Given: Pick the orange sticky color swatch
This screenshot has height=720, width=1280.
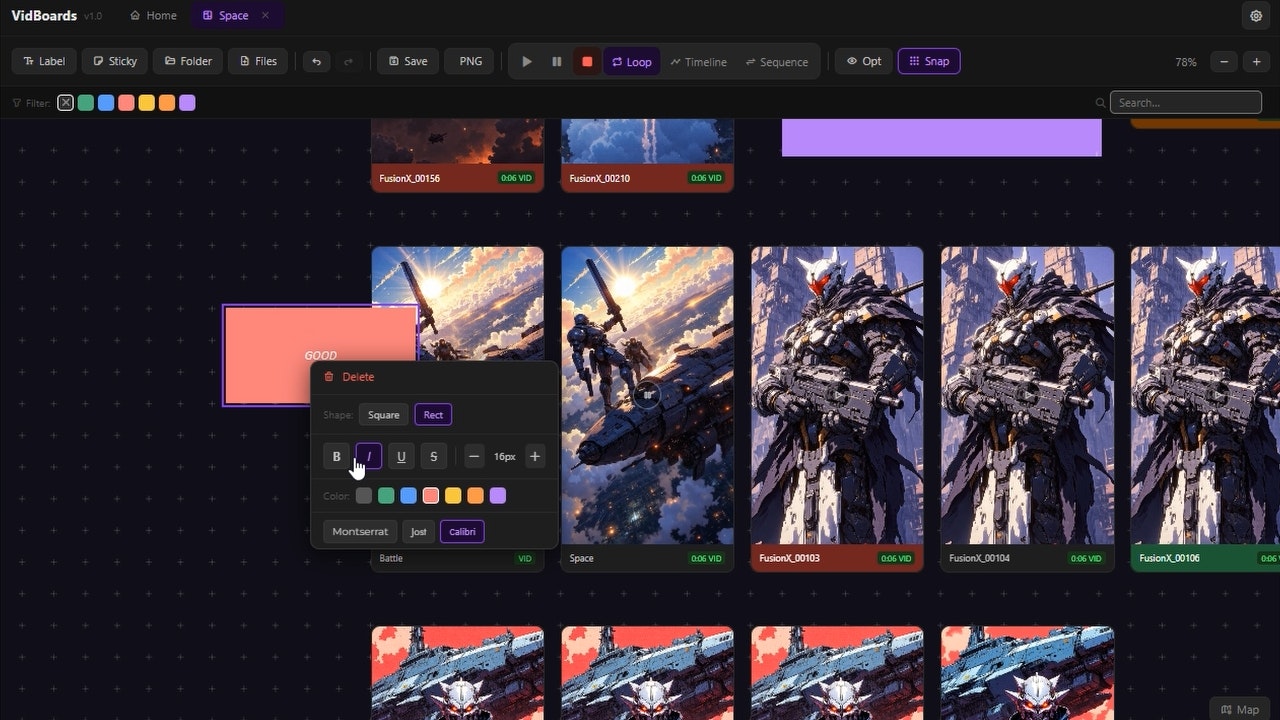Looking at the screenshot, I should 475,496.
